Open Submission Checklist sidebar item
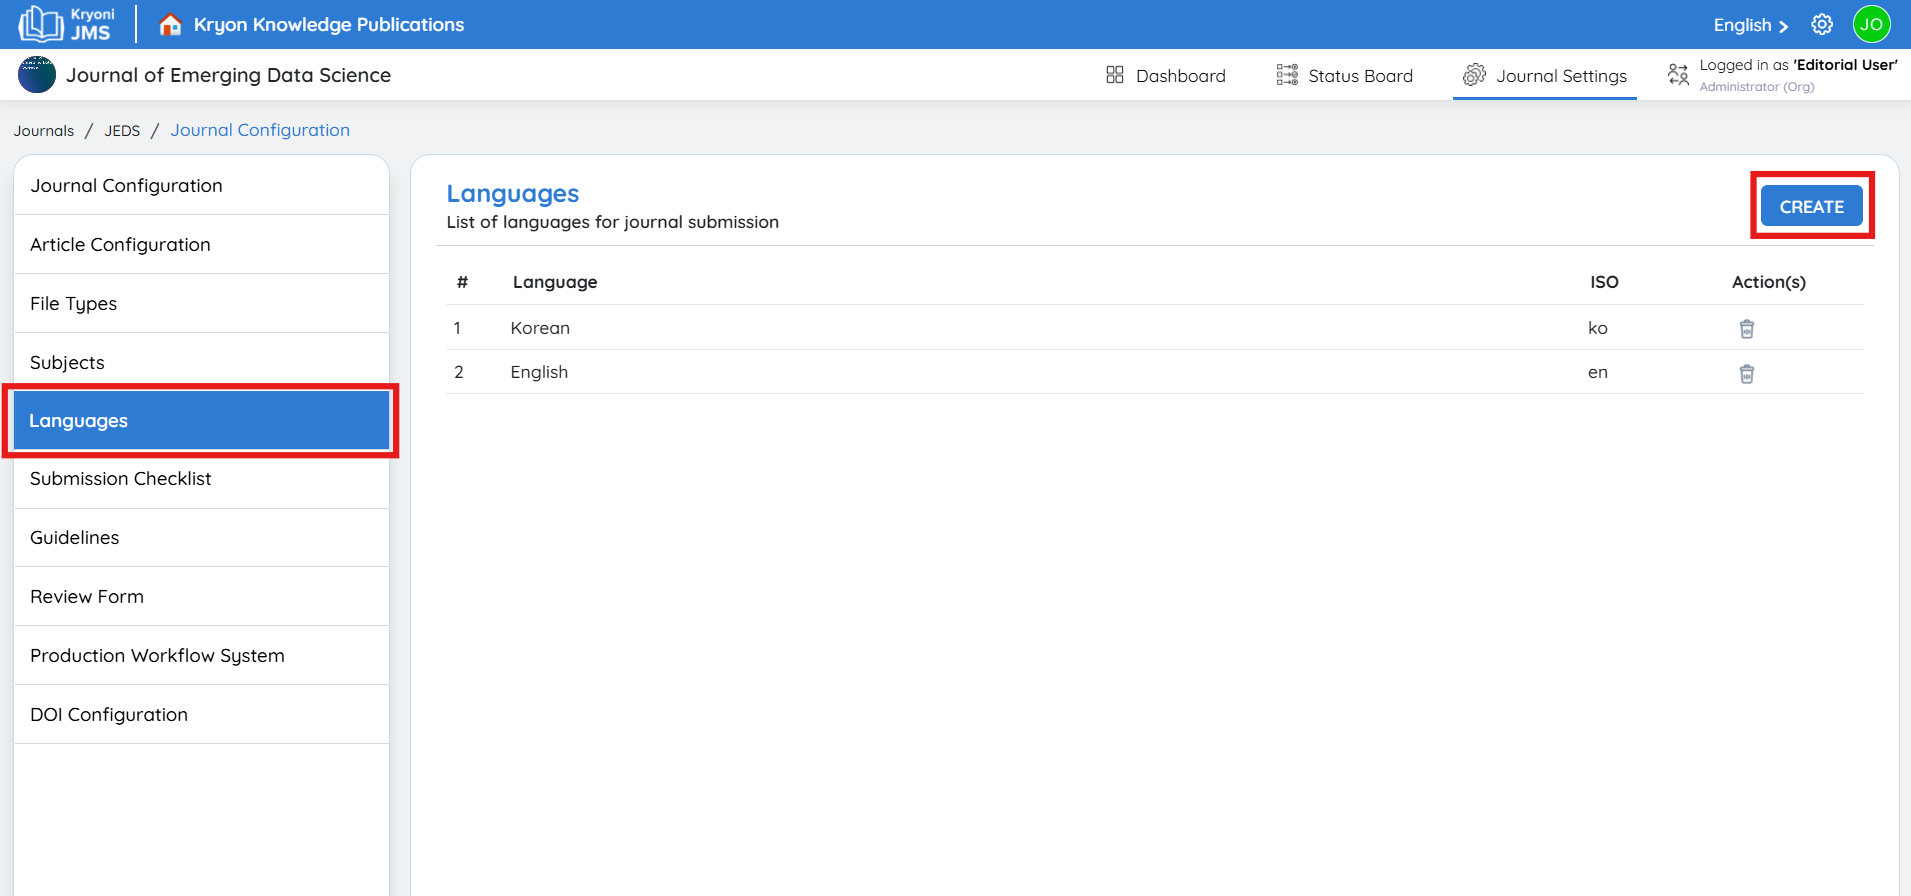Viewport: 1911px width, 896px height. pyautogui.click(x=120, y=479)
